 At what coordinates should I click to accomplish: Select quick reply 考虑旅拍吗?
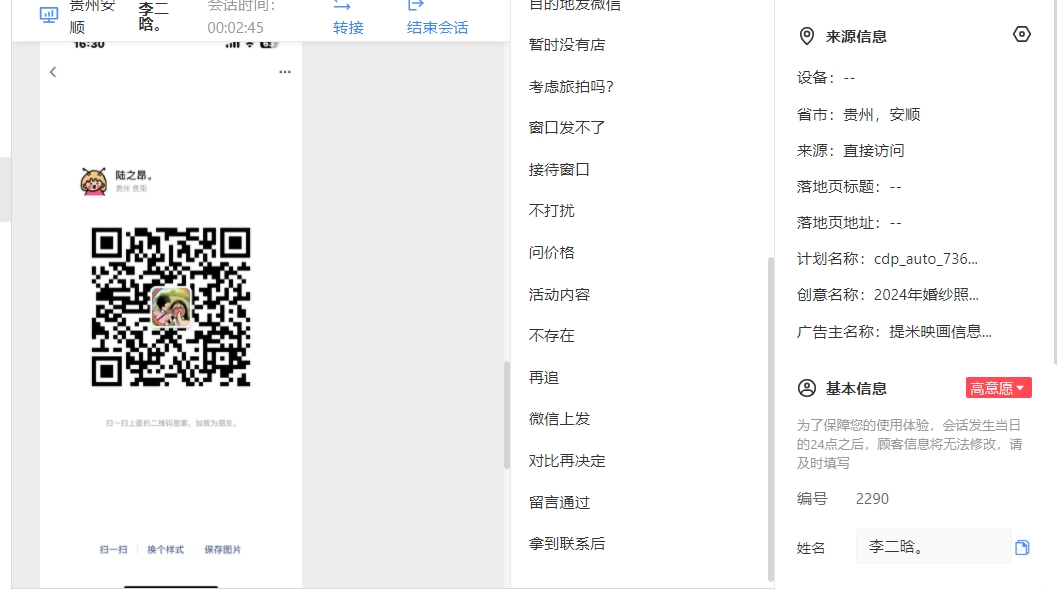point(572,87)
